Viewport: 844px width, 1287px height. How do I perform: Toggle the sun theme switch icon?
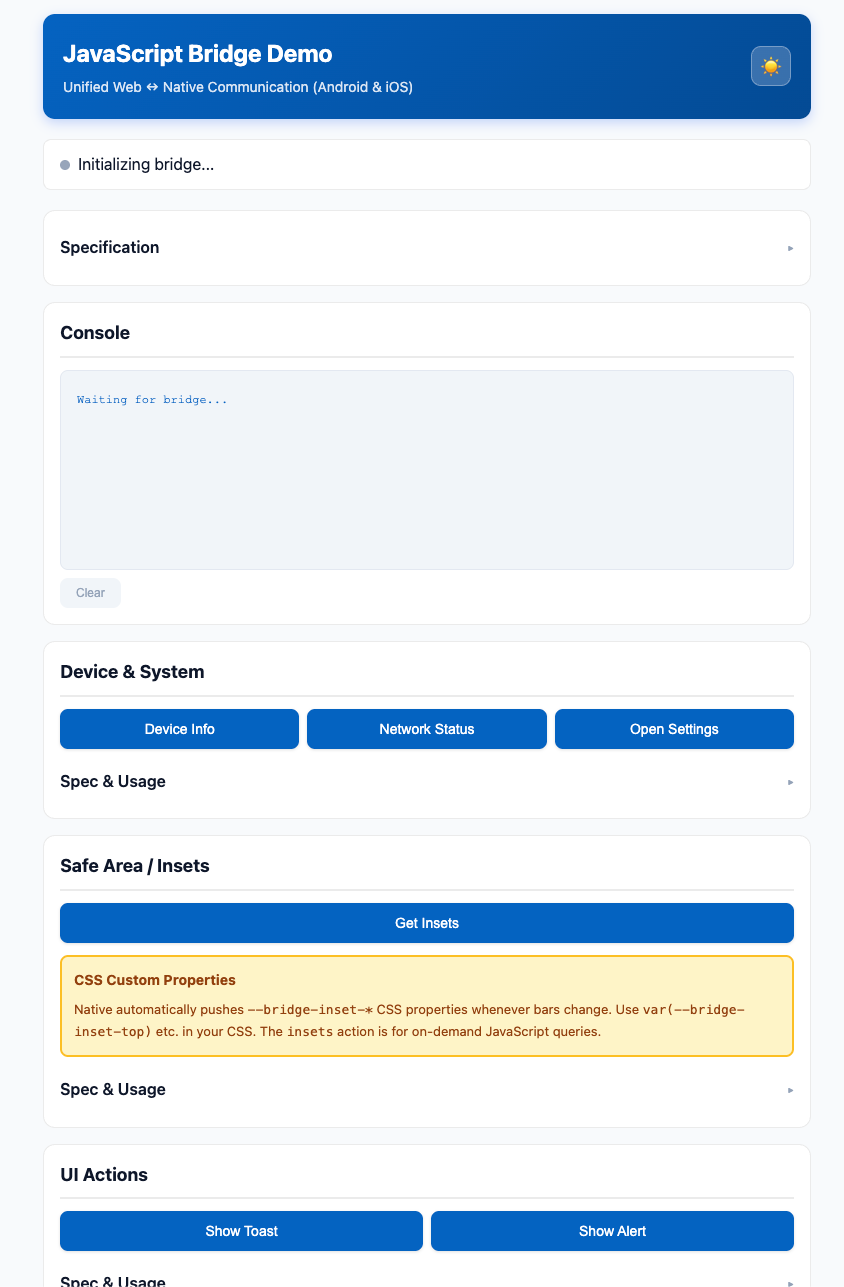[770, 66]
